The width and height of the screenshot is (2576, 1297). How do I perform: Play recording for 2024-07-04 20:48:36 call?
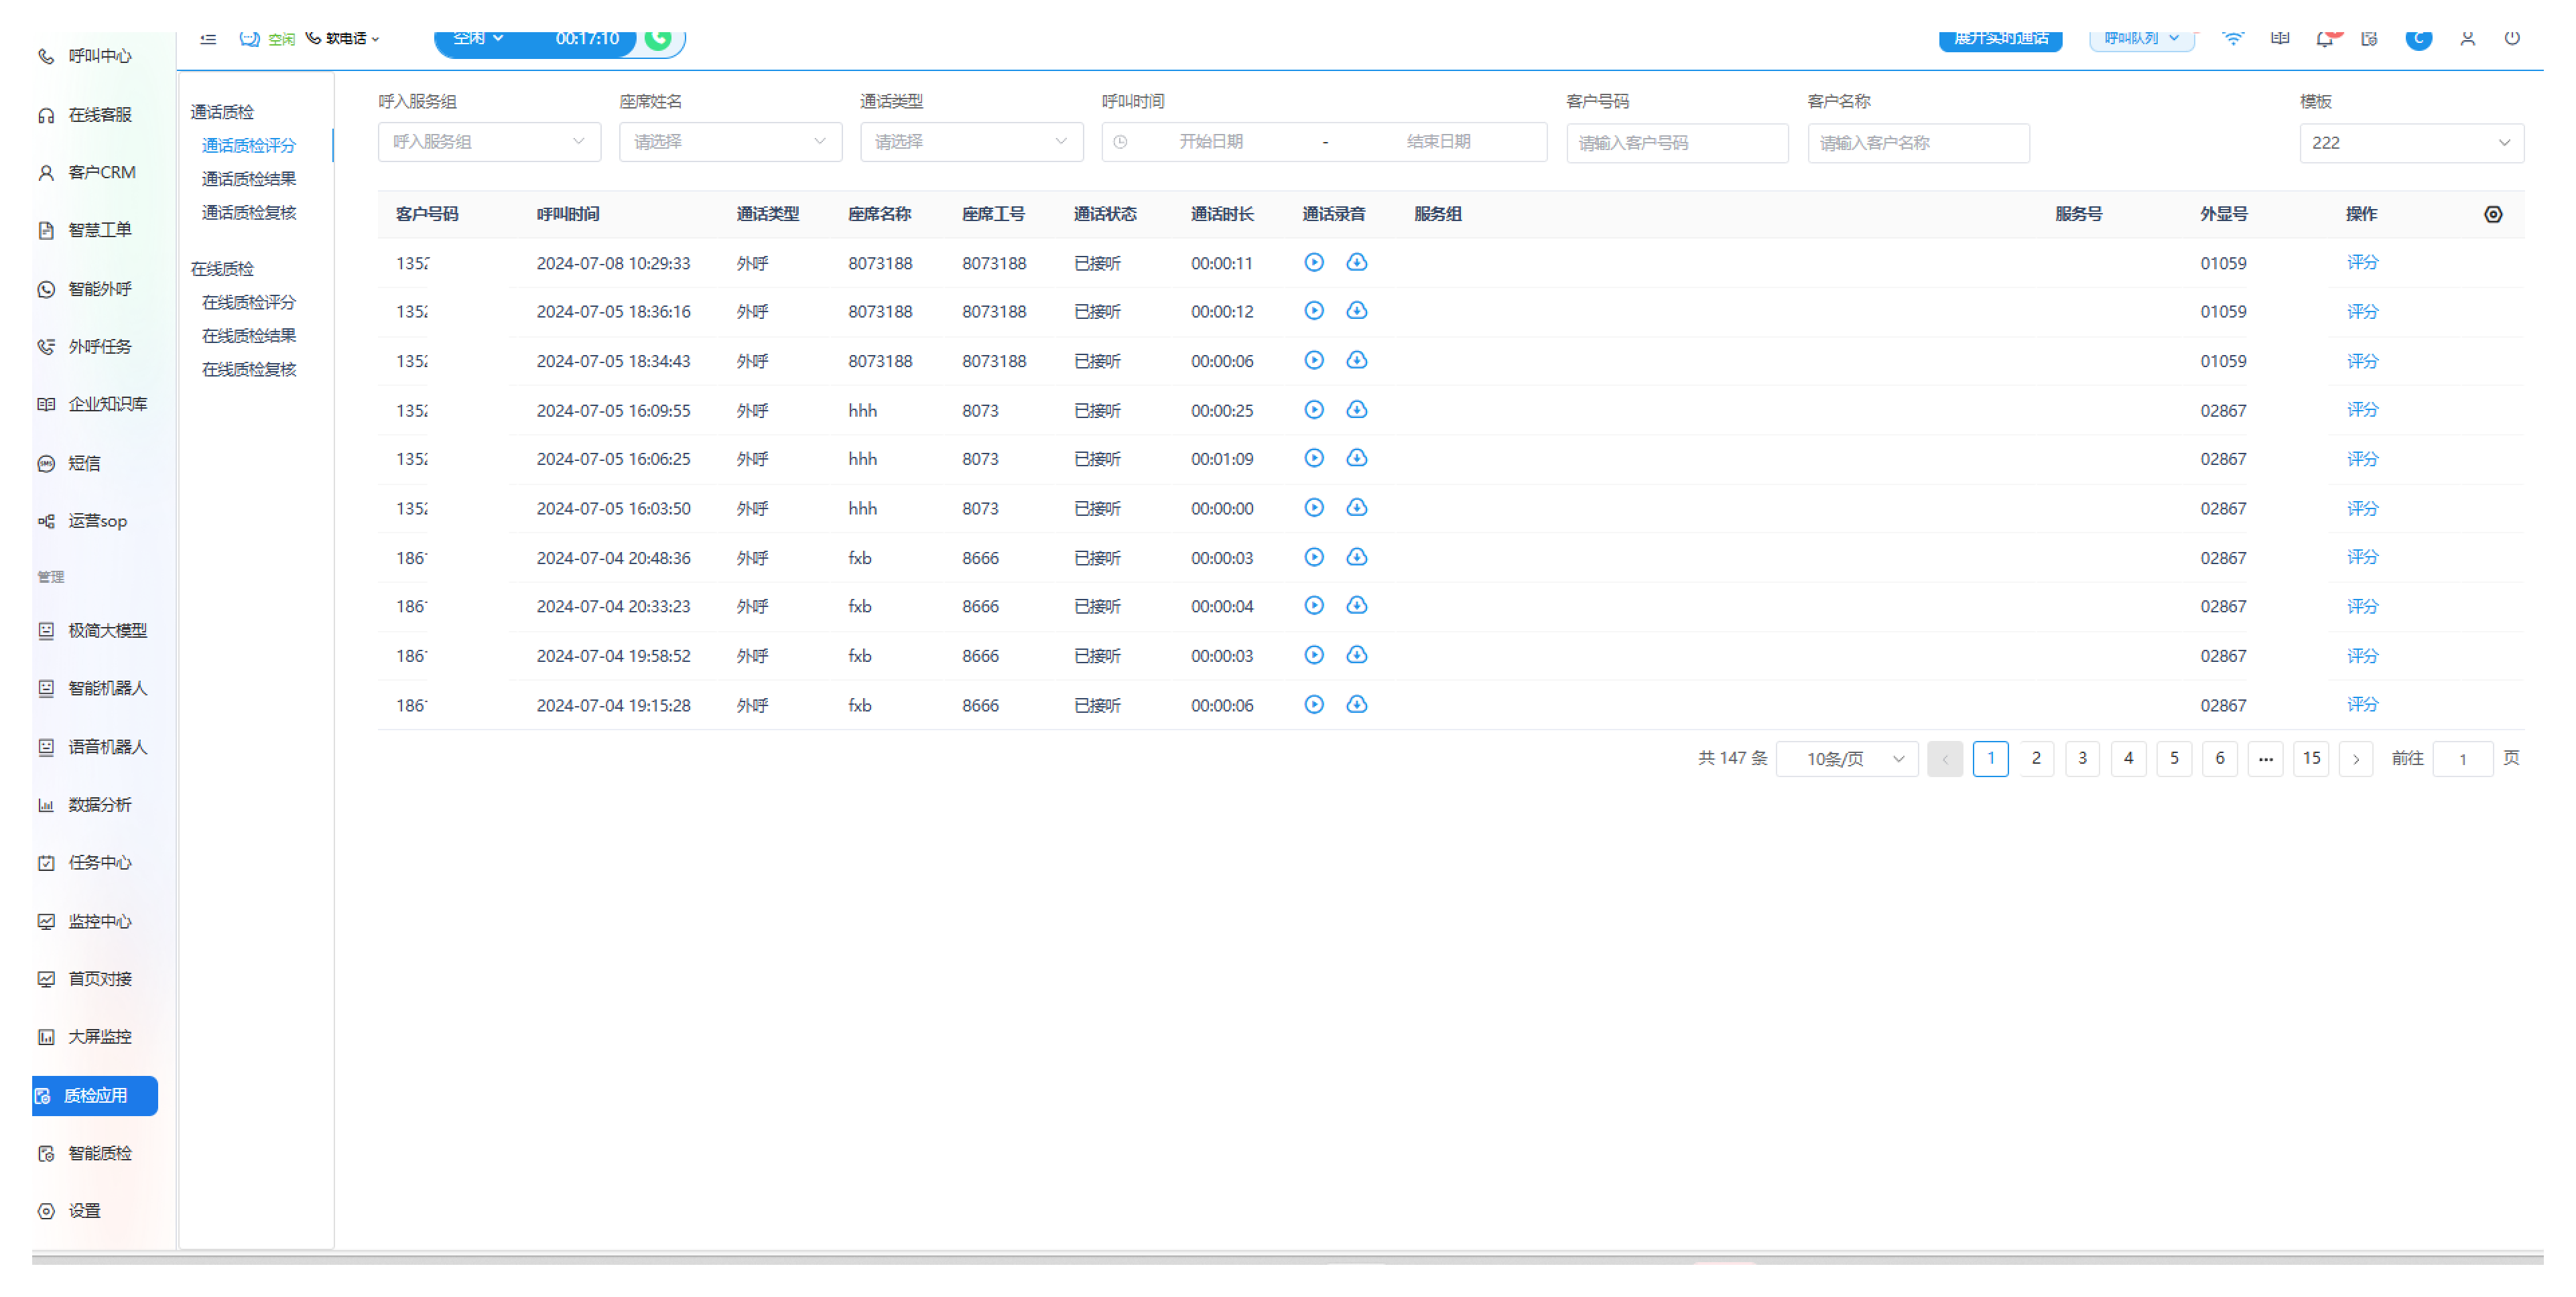(x=1314, y=557)
